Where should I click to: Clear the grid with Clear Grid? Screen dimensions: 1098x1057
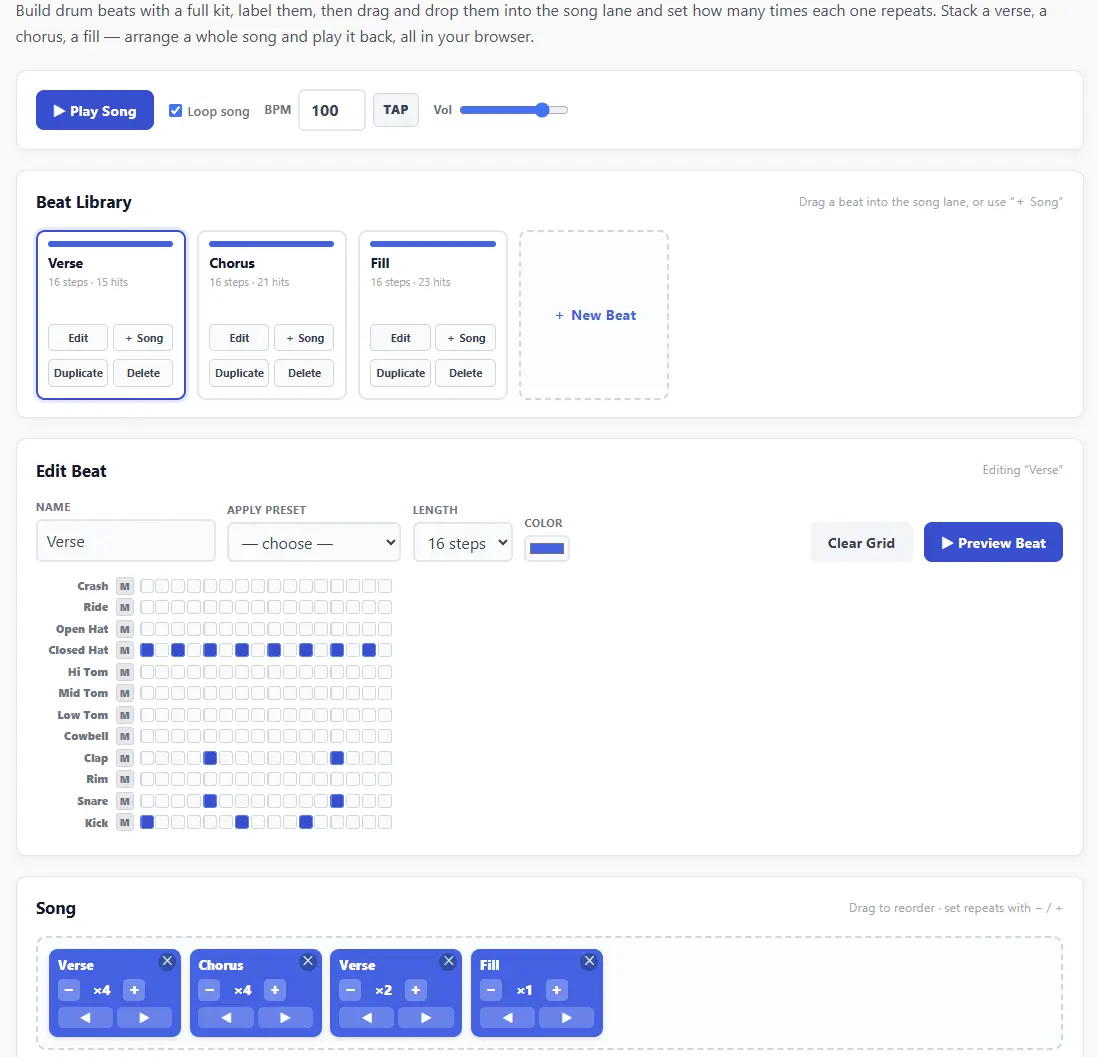861,542
